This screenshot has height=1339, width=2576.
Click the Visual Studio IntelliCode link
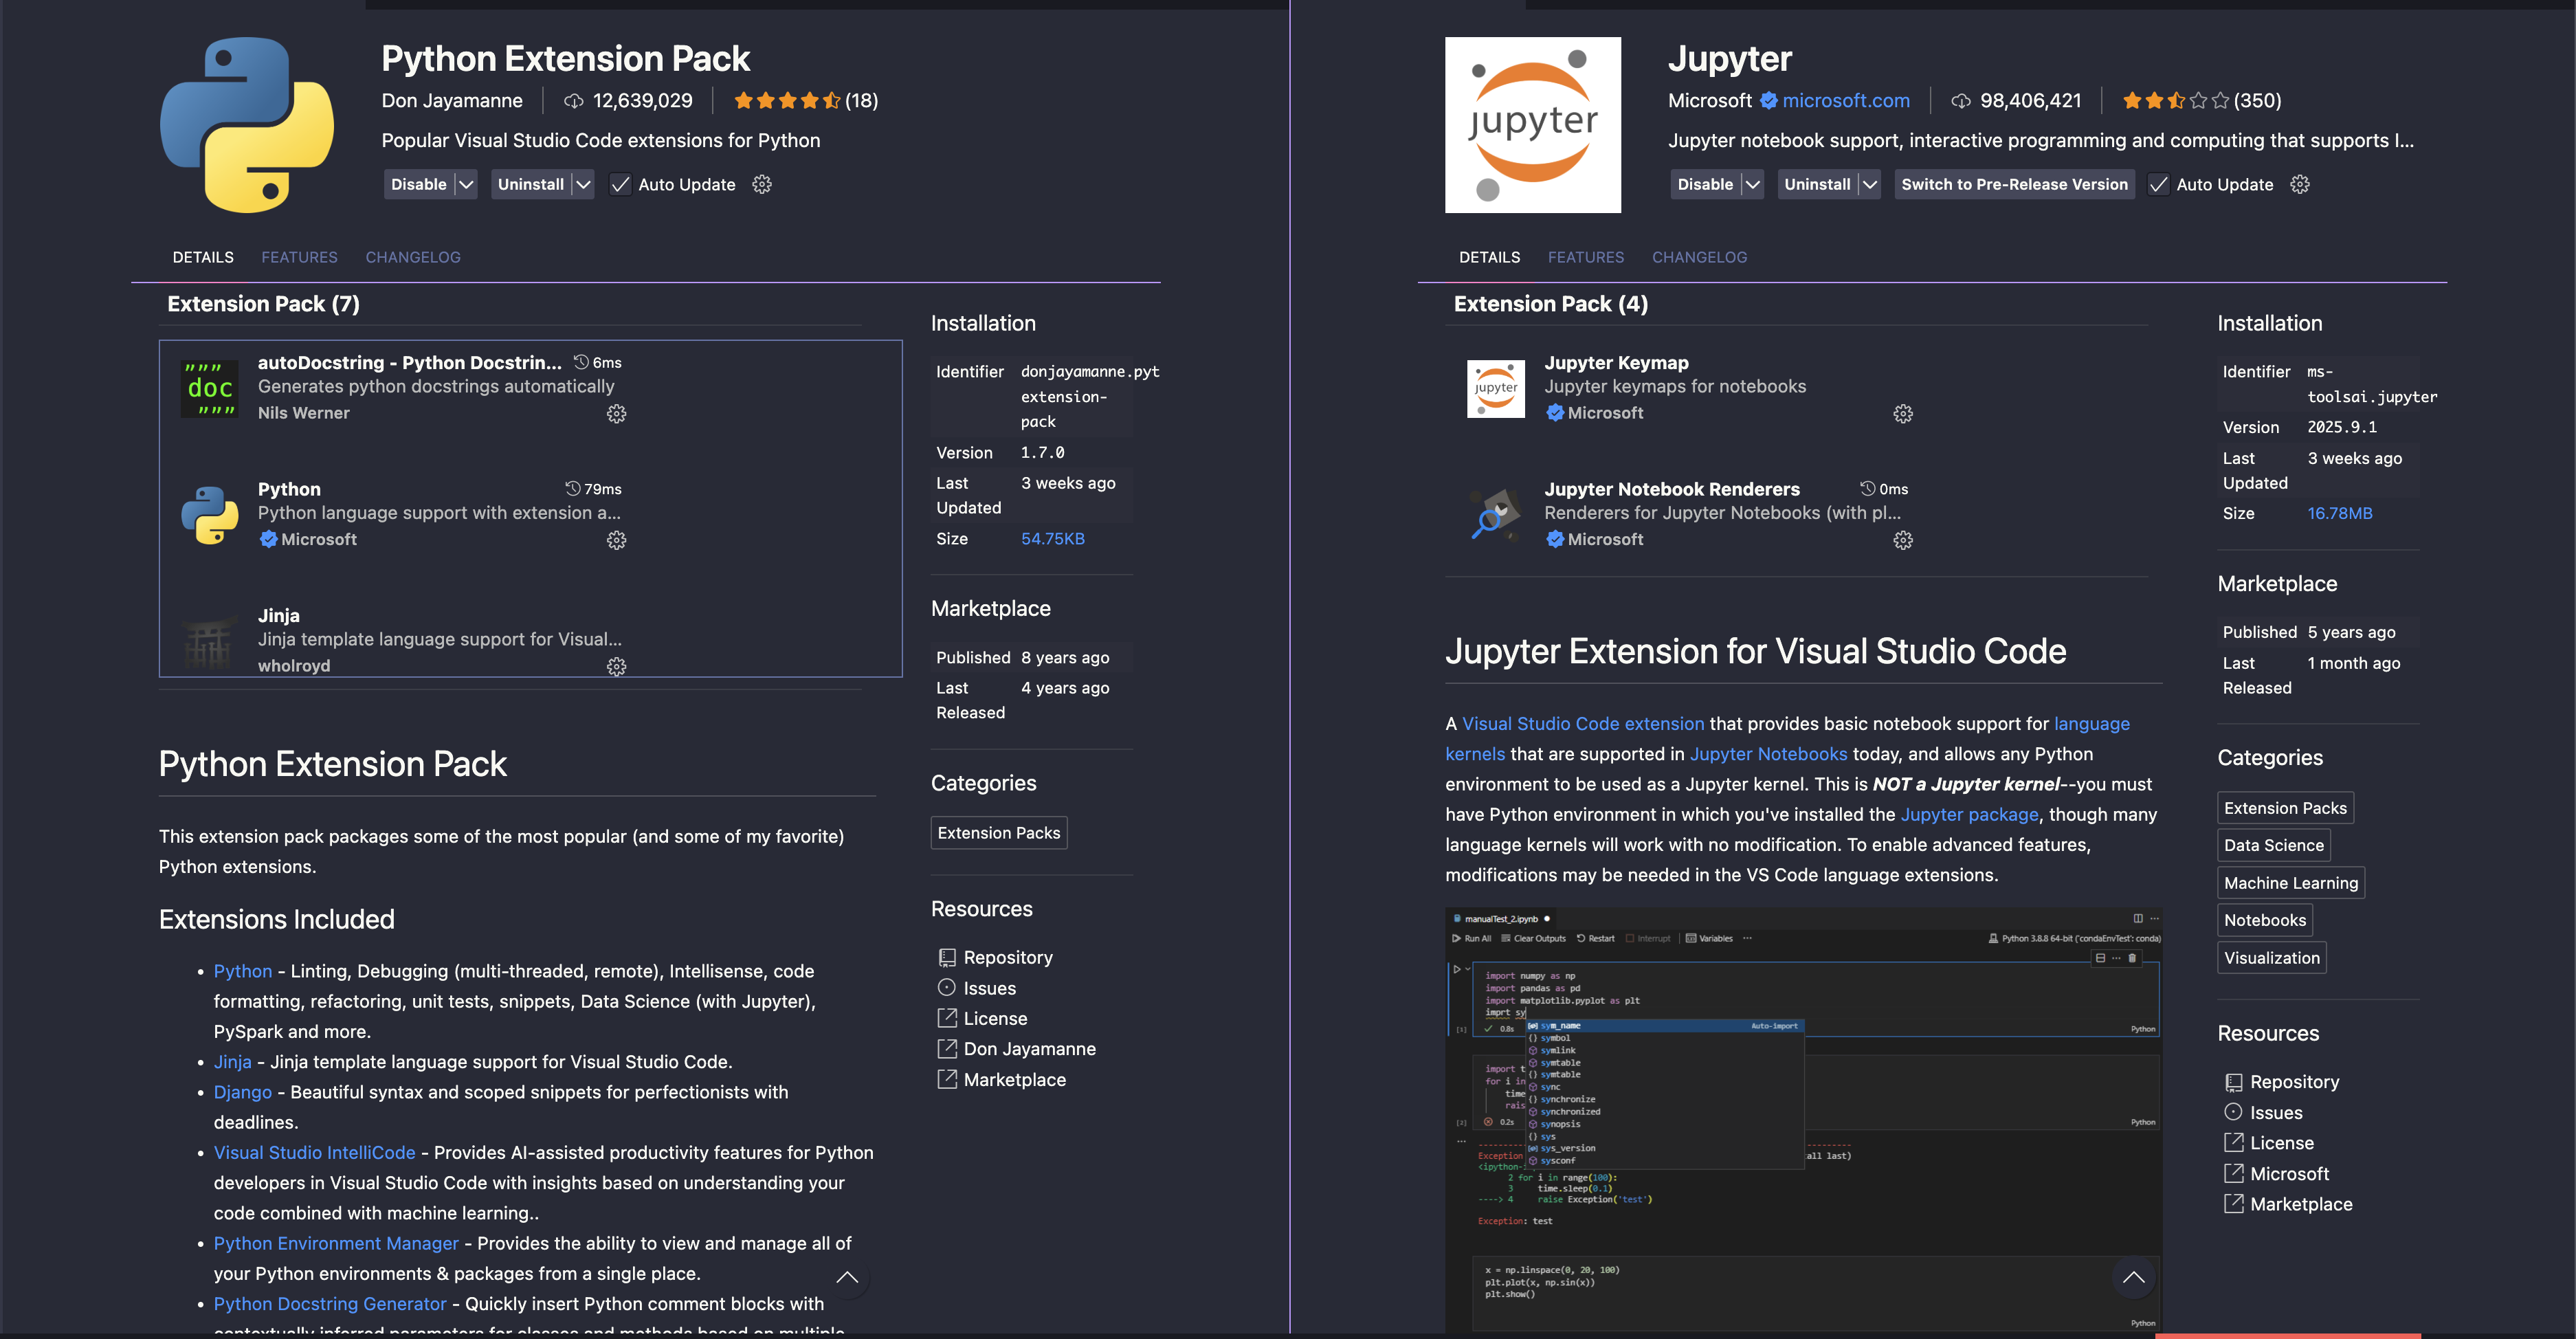tap(314, 1152)
